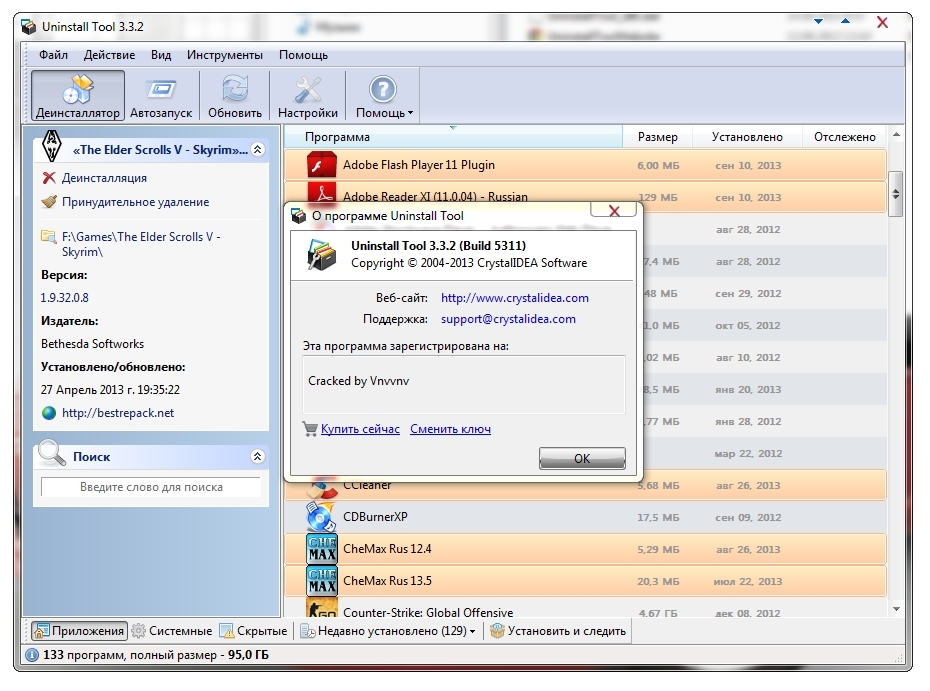Select the CDBurnerXP program name
This screenshot has height=691, width=930.
coord(375,517)
